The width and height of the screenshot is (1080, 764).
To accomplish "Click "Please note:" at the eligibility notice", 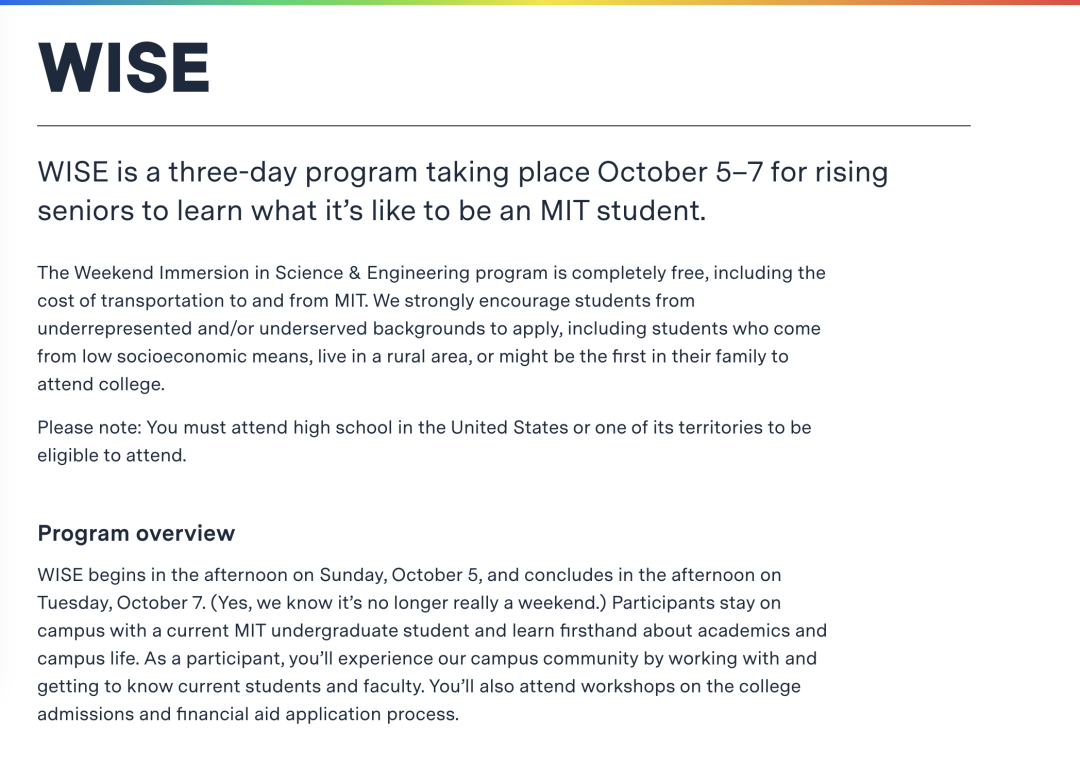I will (89, 428).
